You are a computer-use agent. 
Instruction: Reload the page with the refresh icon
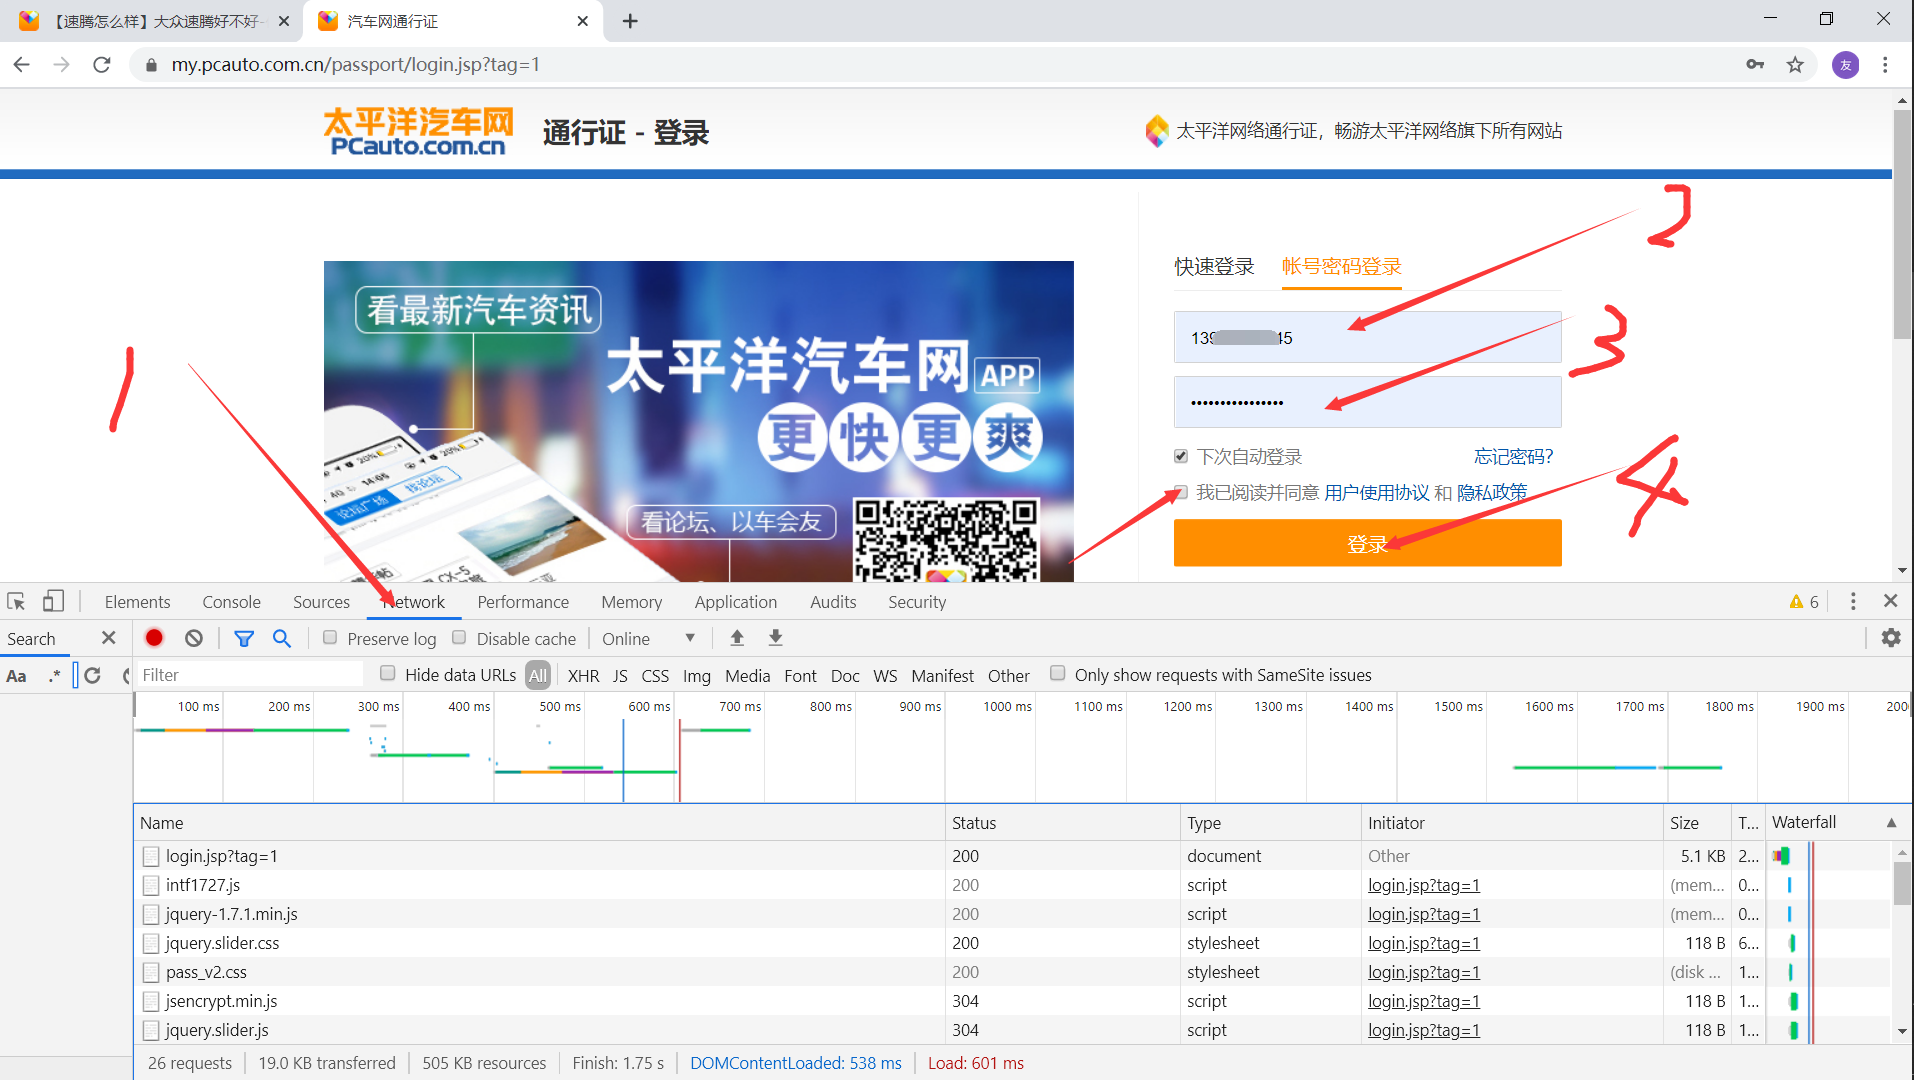click(x=102, y=65)
